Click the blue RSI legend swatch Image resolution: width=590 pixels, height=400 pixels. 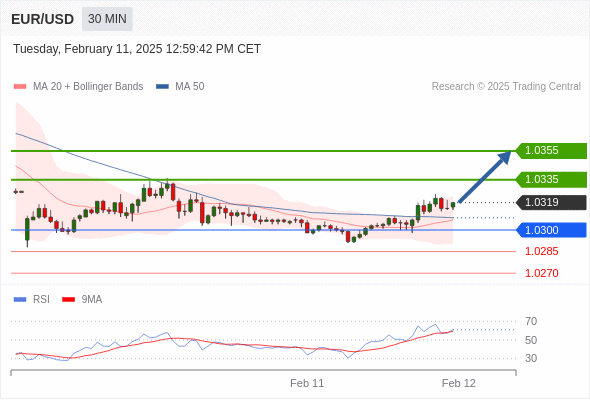20,300
